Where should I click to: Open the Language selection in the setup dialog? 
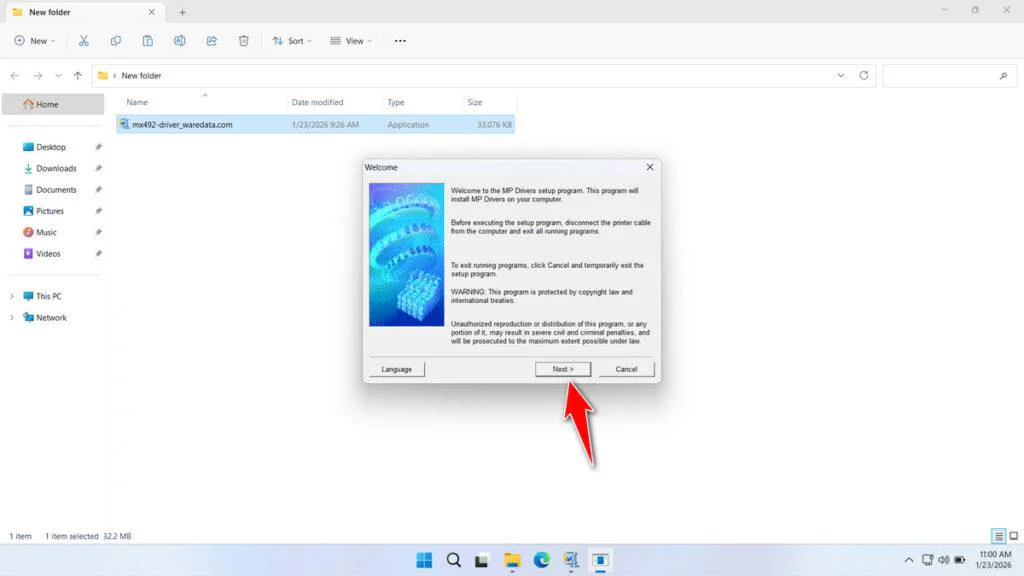coord(396,368)
